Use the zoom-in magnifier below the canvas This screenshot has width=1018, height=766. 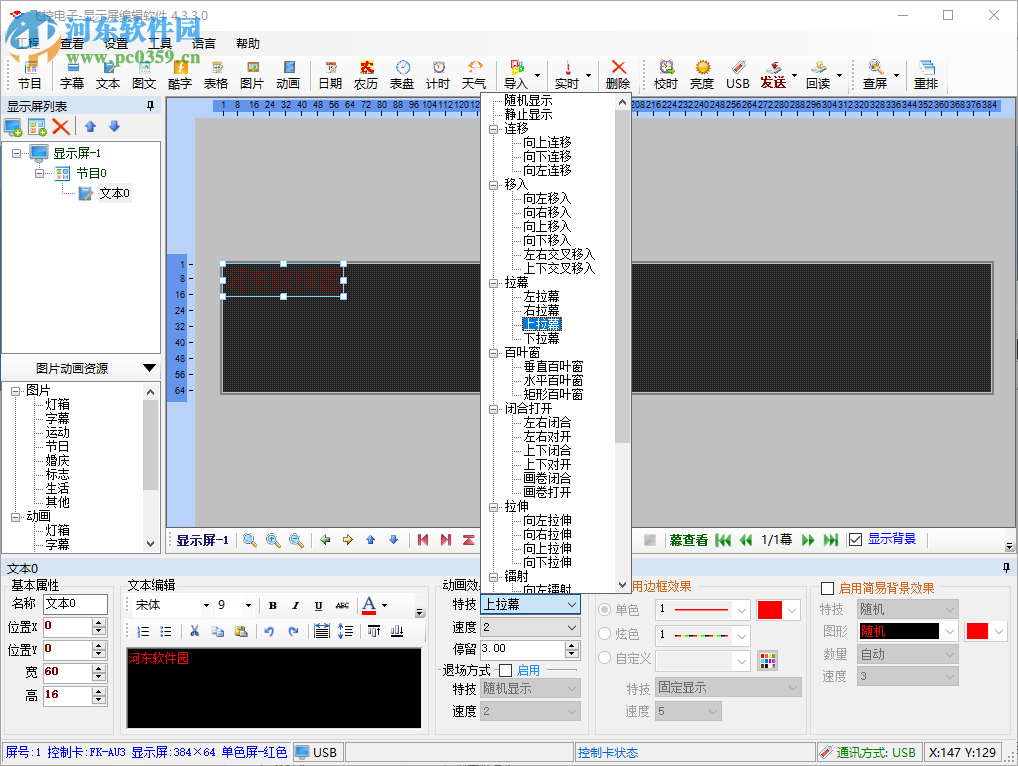[272, 539]
